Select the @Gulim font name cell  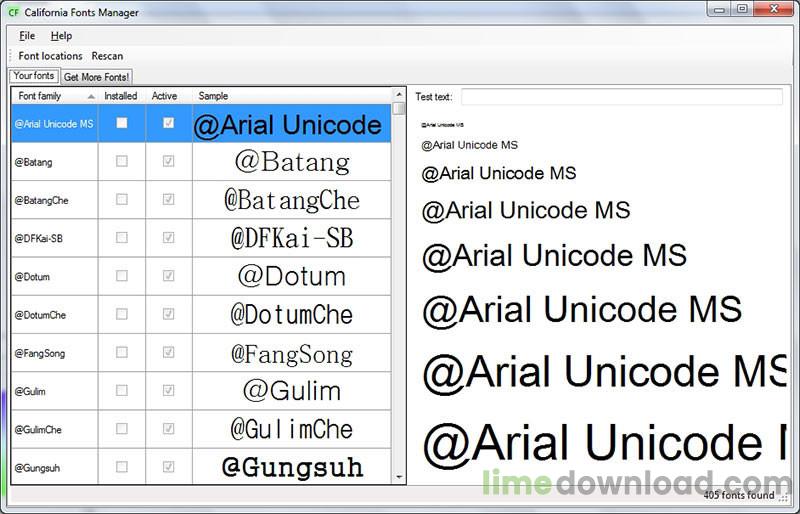pos(55,391)
